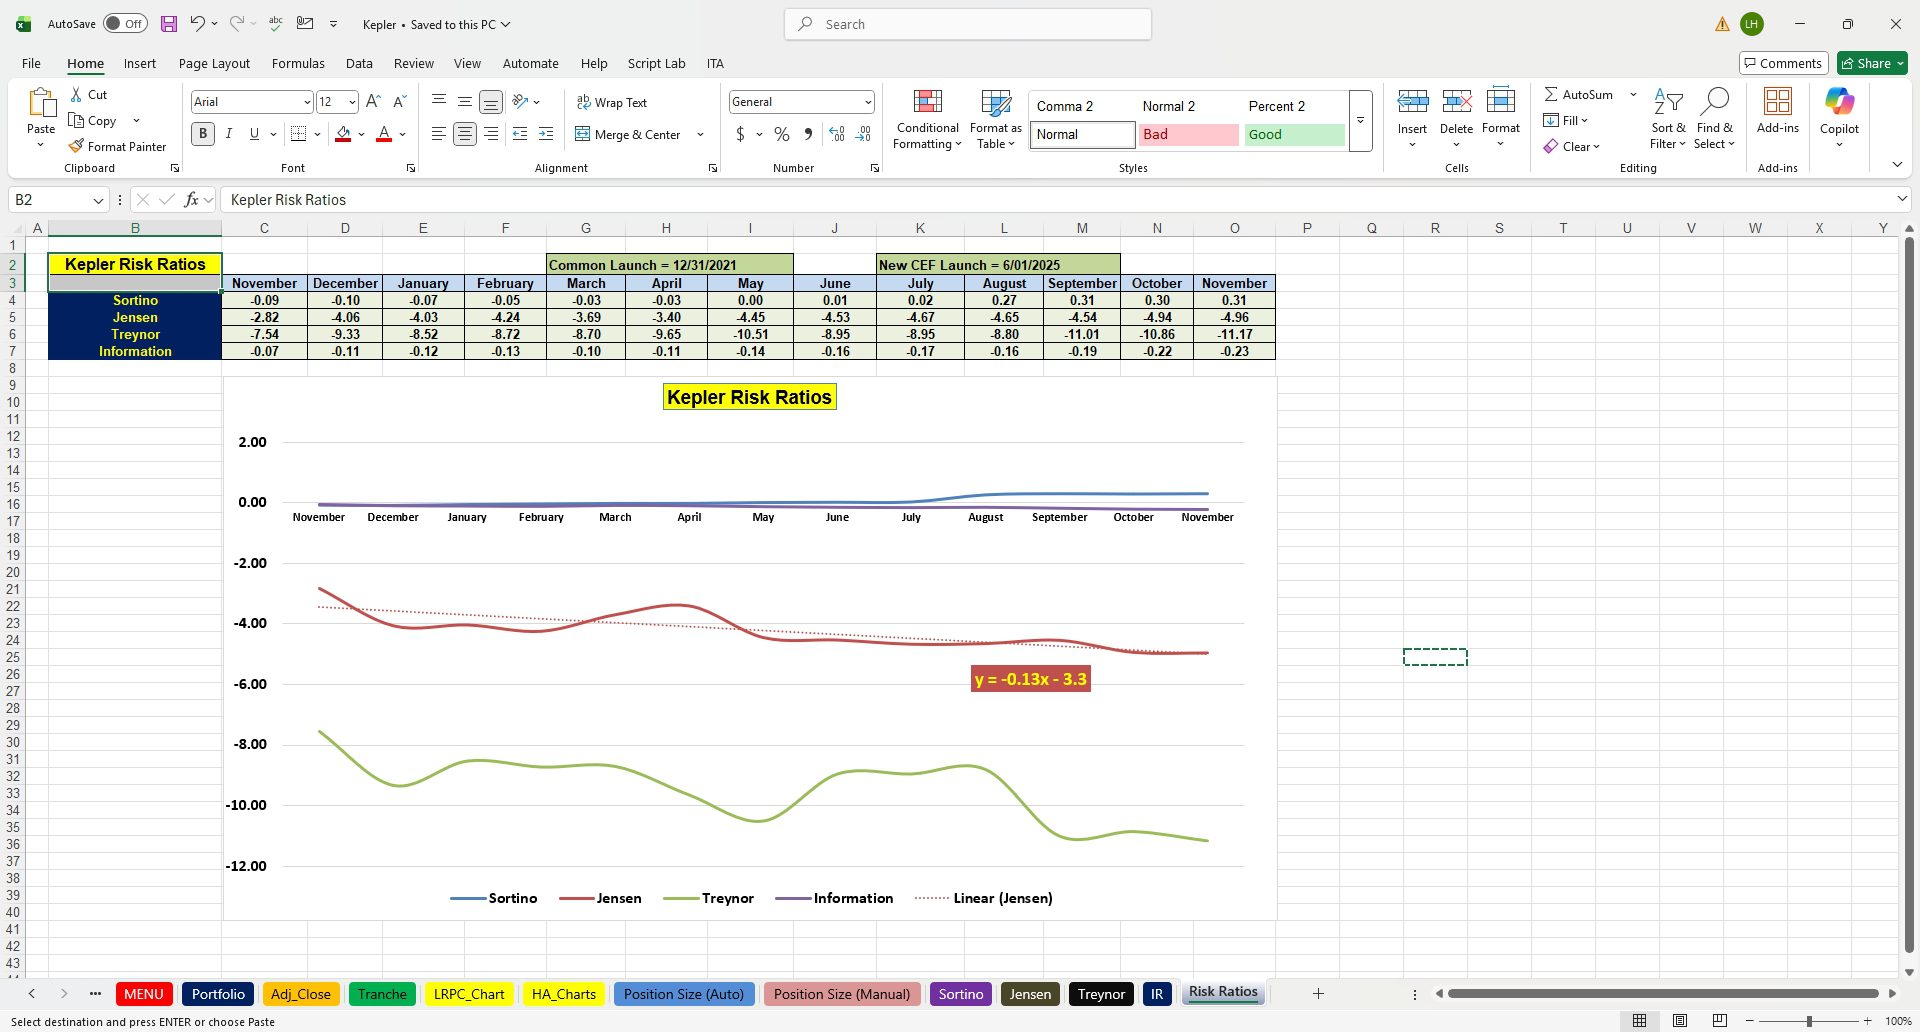Click the AutoSum sigma icon
This screenshot has height=1032, width=1920.
pos(1551,94)
